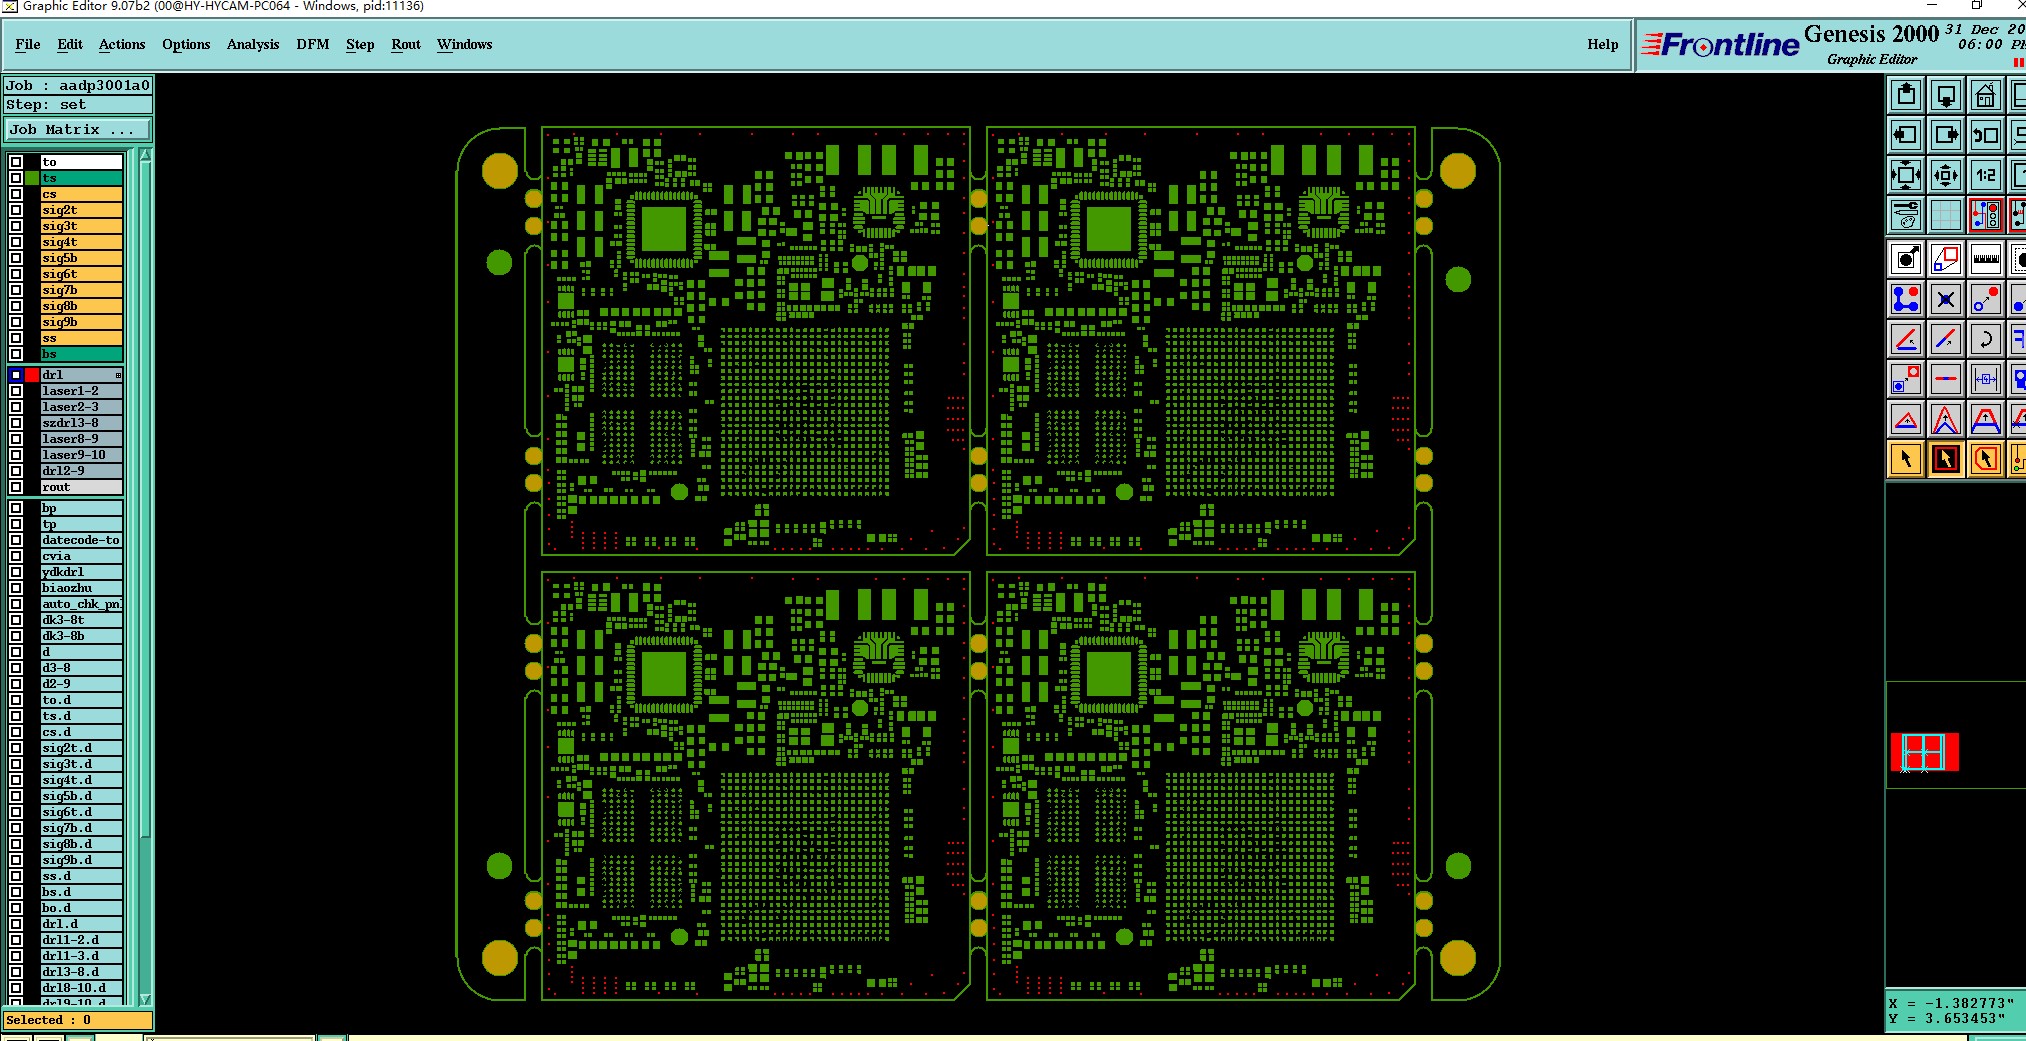Toggle the 'cs' layer checkbox
Image resolution: width=2026 pixels, height=1041 pixels.
(16, 194)
